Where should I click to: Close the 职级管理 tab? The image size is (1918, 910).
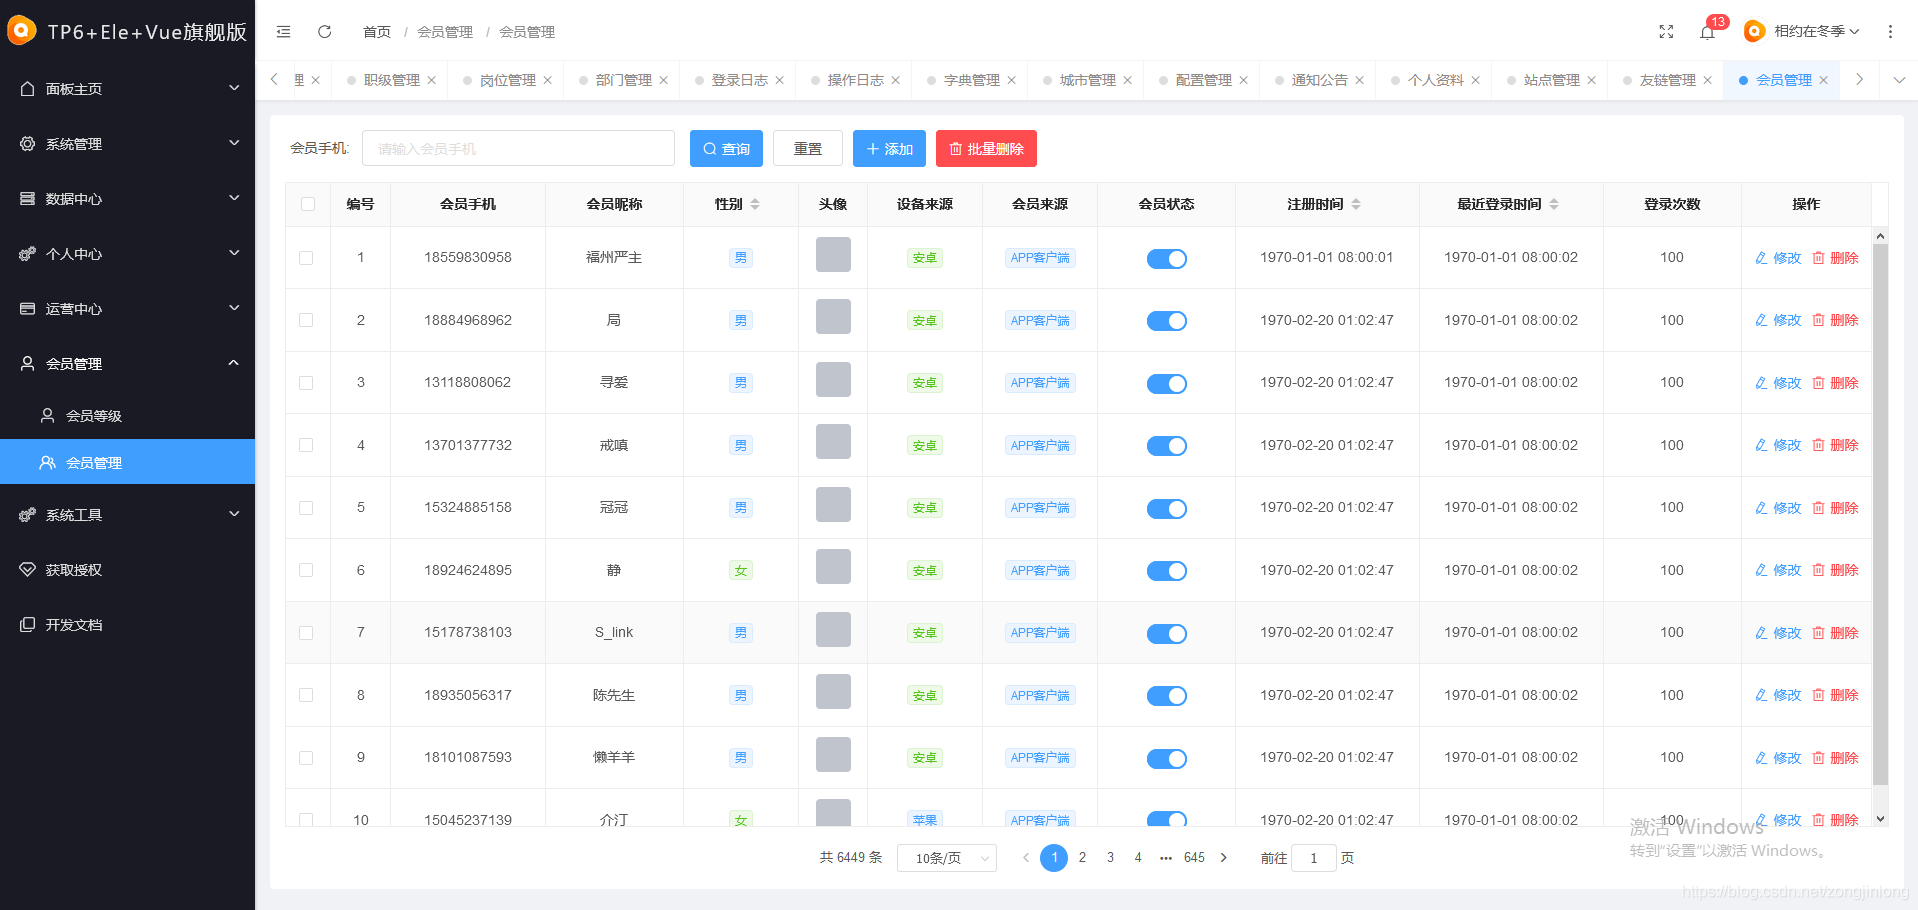coord(432,80)
